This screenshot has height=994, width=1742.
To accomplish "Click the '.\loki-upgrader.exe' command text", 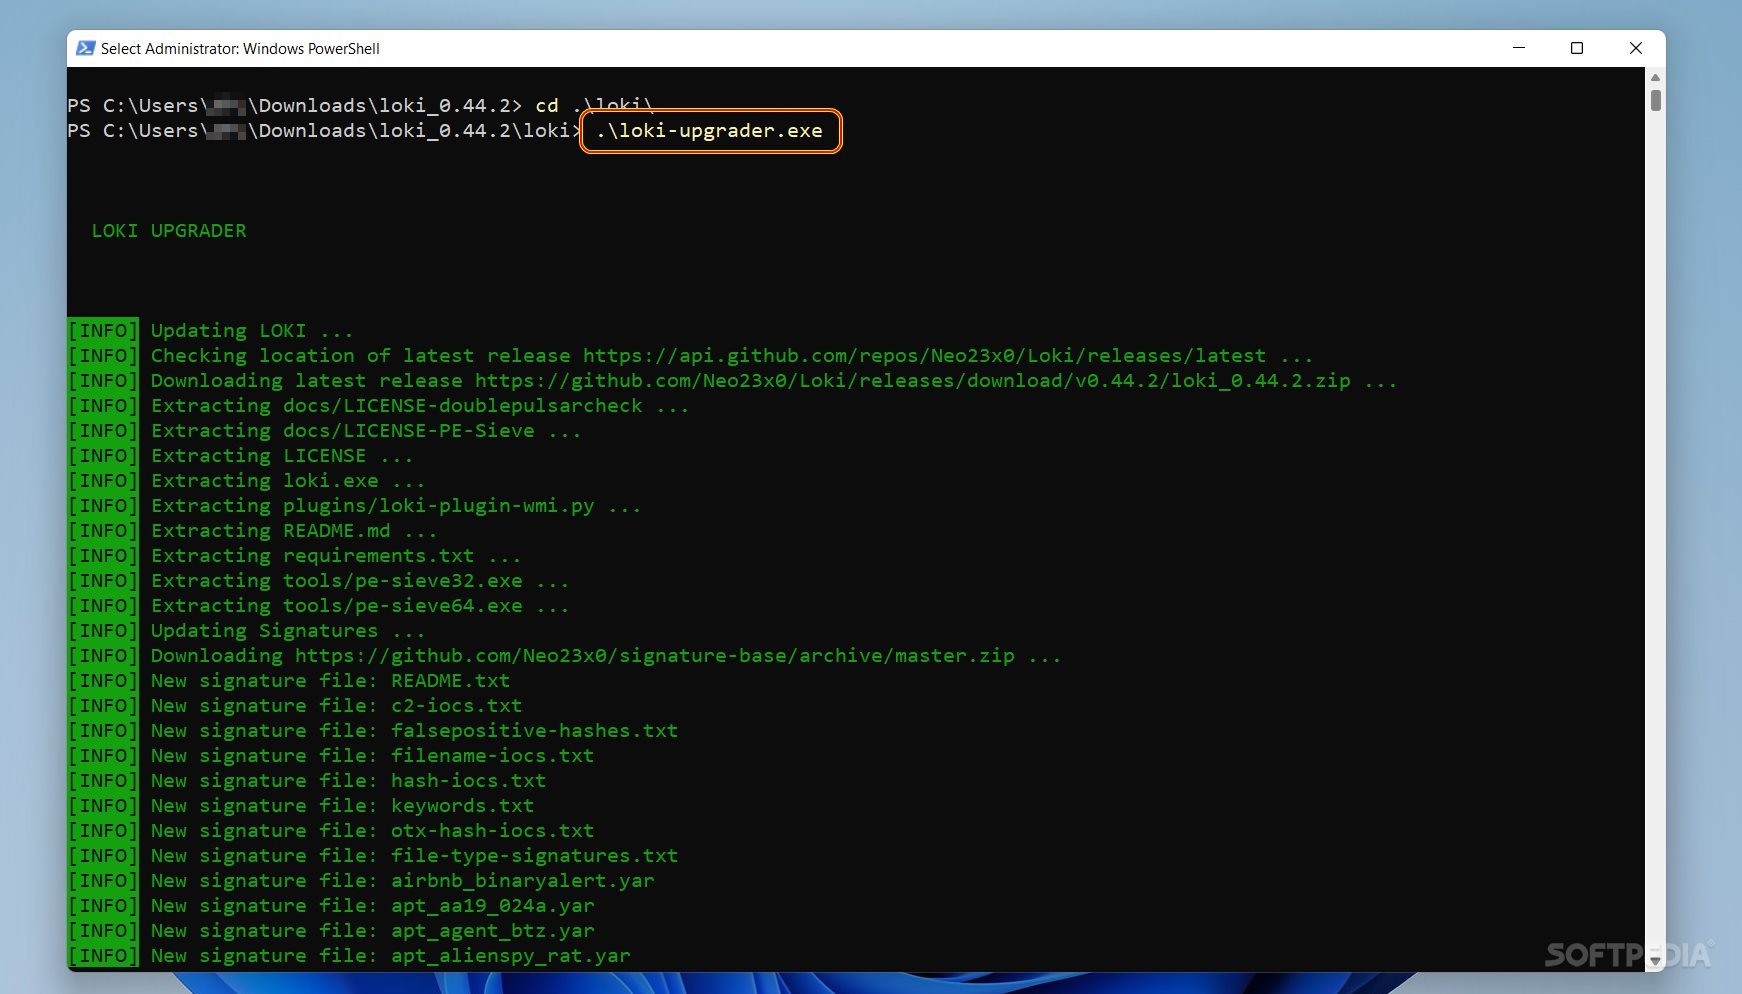I will tap(710, 131).
